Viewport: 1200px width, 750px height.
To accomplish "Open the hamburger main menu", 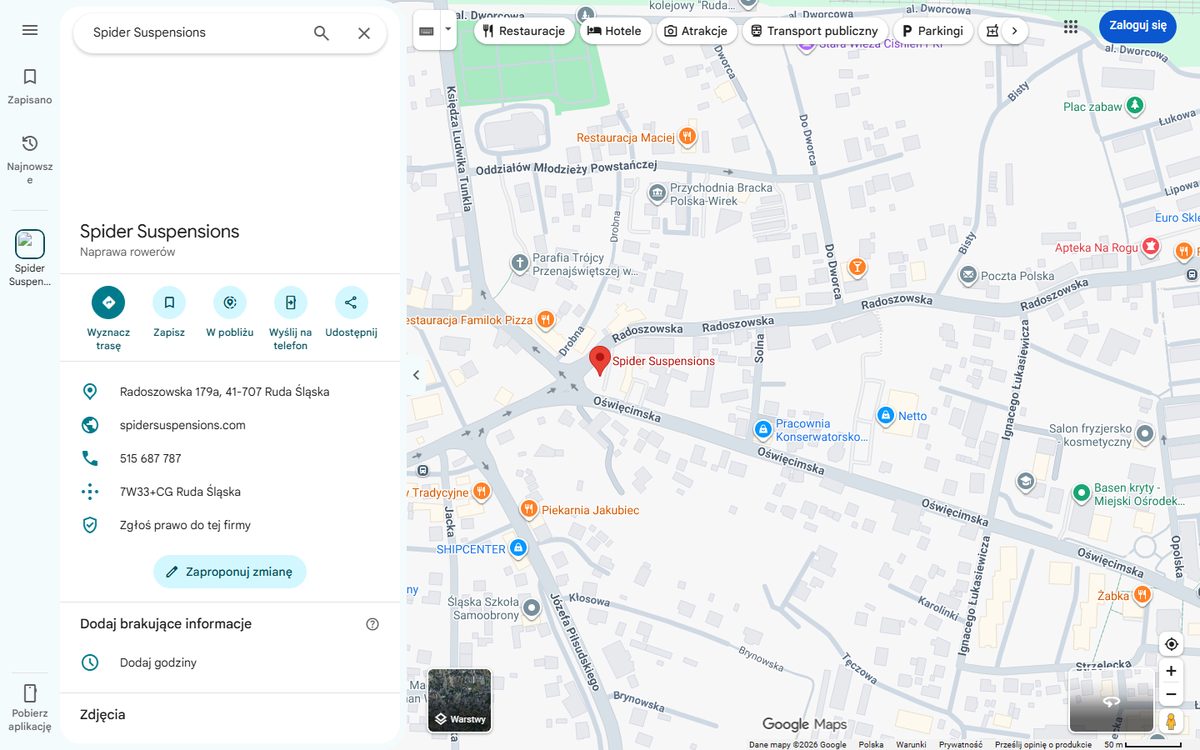I will (30, 30).
